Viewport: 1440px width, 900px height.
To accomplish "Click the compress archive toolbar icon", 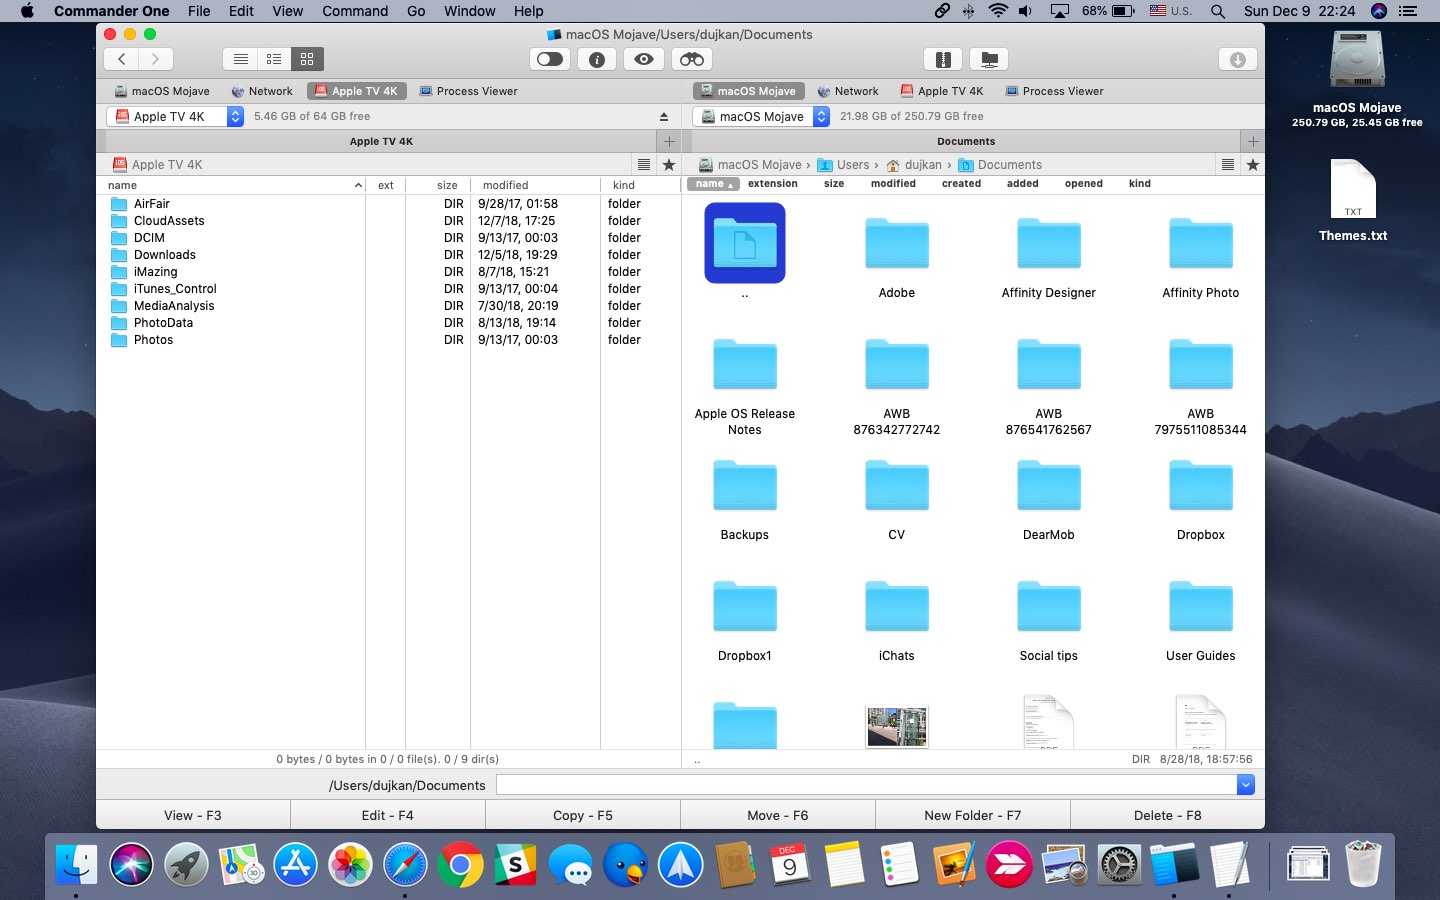I will pyautogui.click(x=942, y=59).
